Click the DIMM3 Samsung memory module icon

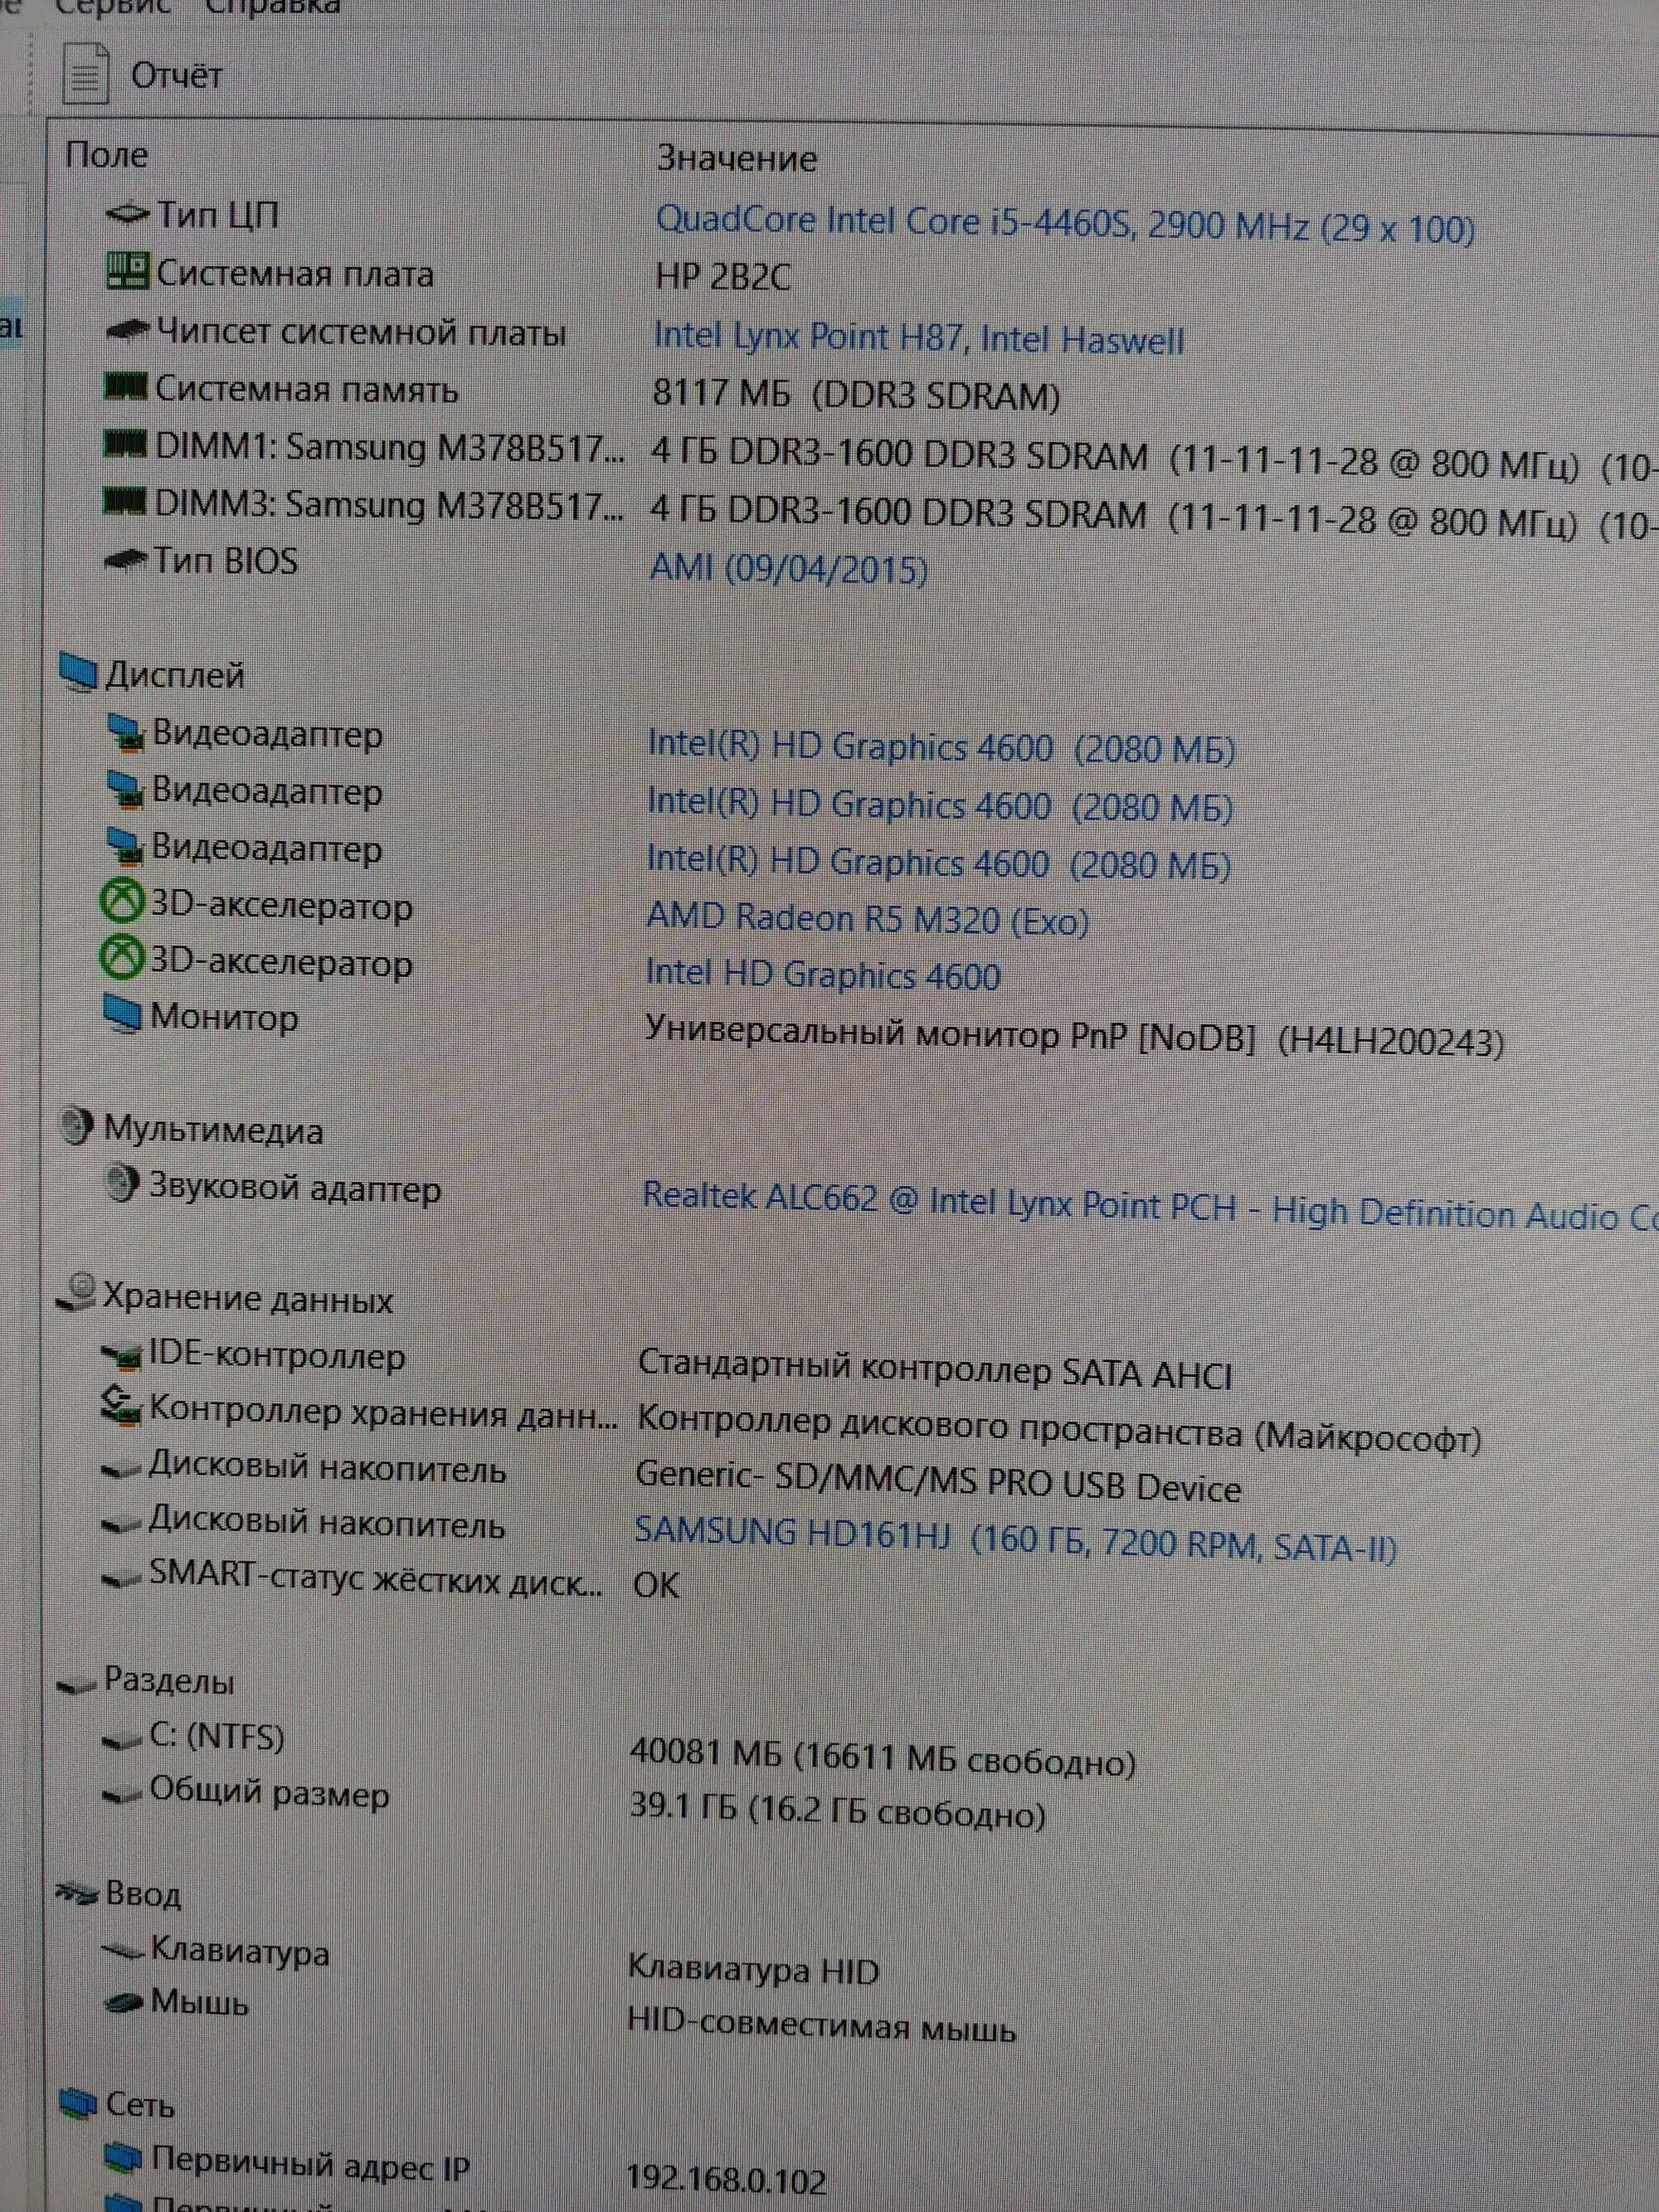pyautogui.click(x=125, y=501)
